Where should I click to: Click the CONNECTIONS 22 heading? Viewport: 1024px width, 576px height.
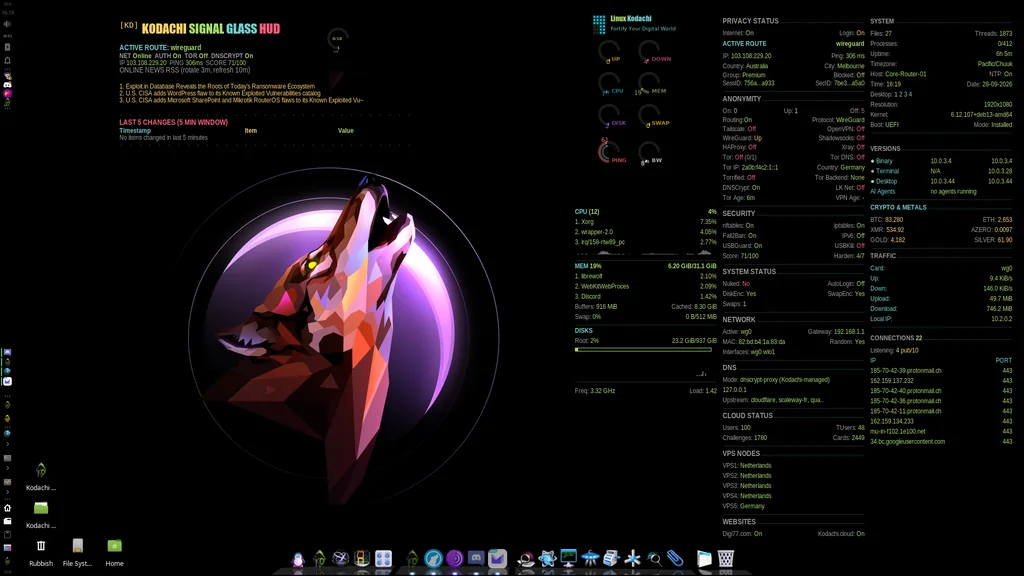pos(895,338)
